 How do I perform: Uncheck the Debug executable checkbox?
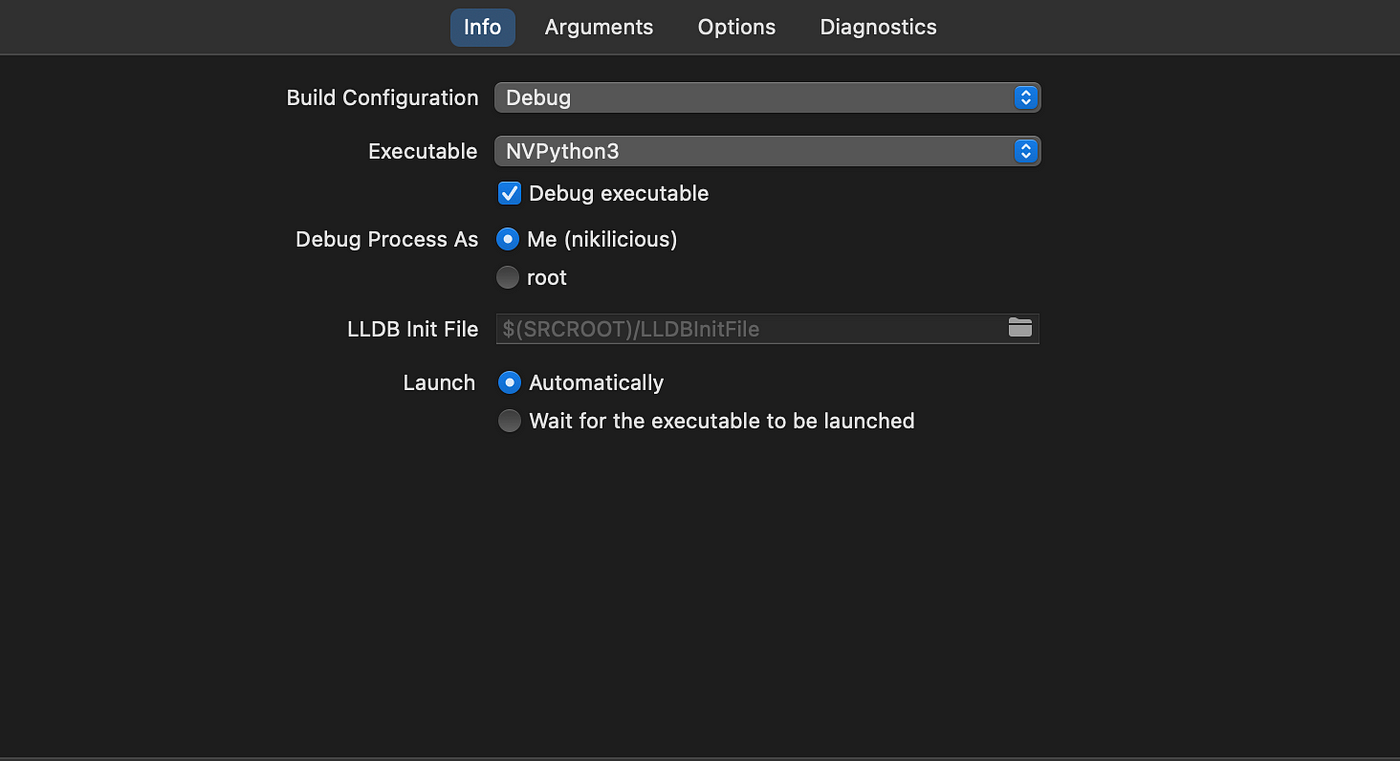click(x=510, y=193)
